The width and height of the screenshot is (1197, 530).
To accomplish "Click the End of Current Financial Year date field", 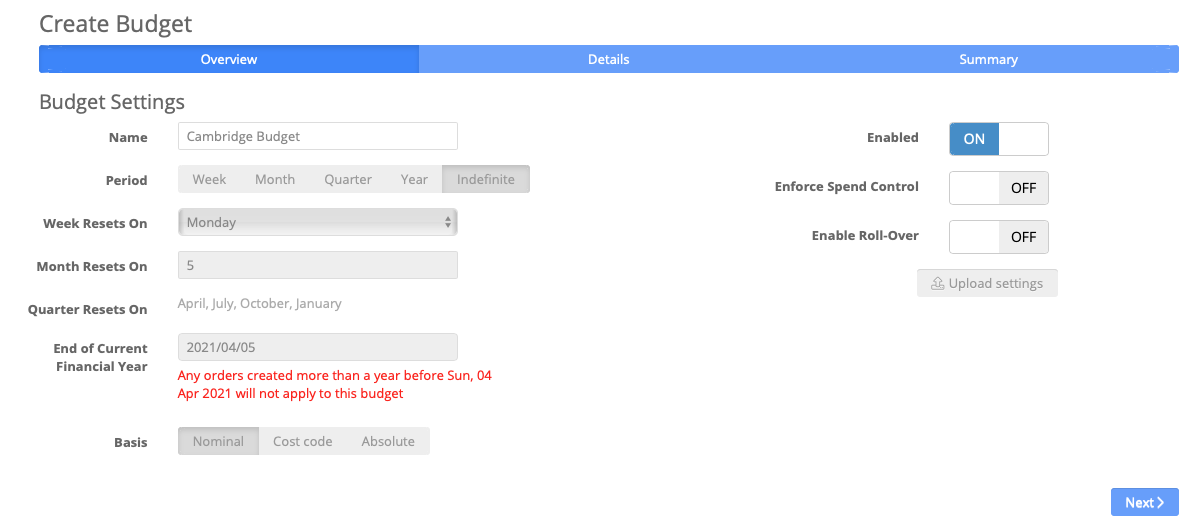I will [318, 347].
